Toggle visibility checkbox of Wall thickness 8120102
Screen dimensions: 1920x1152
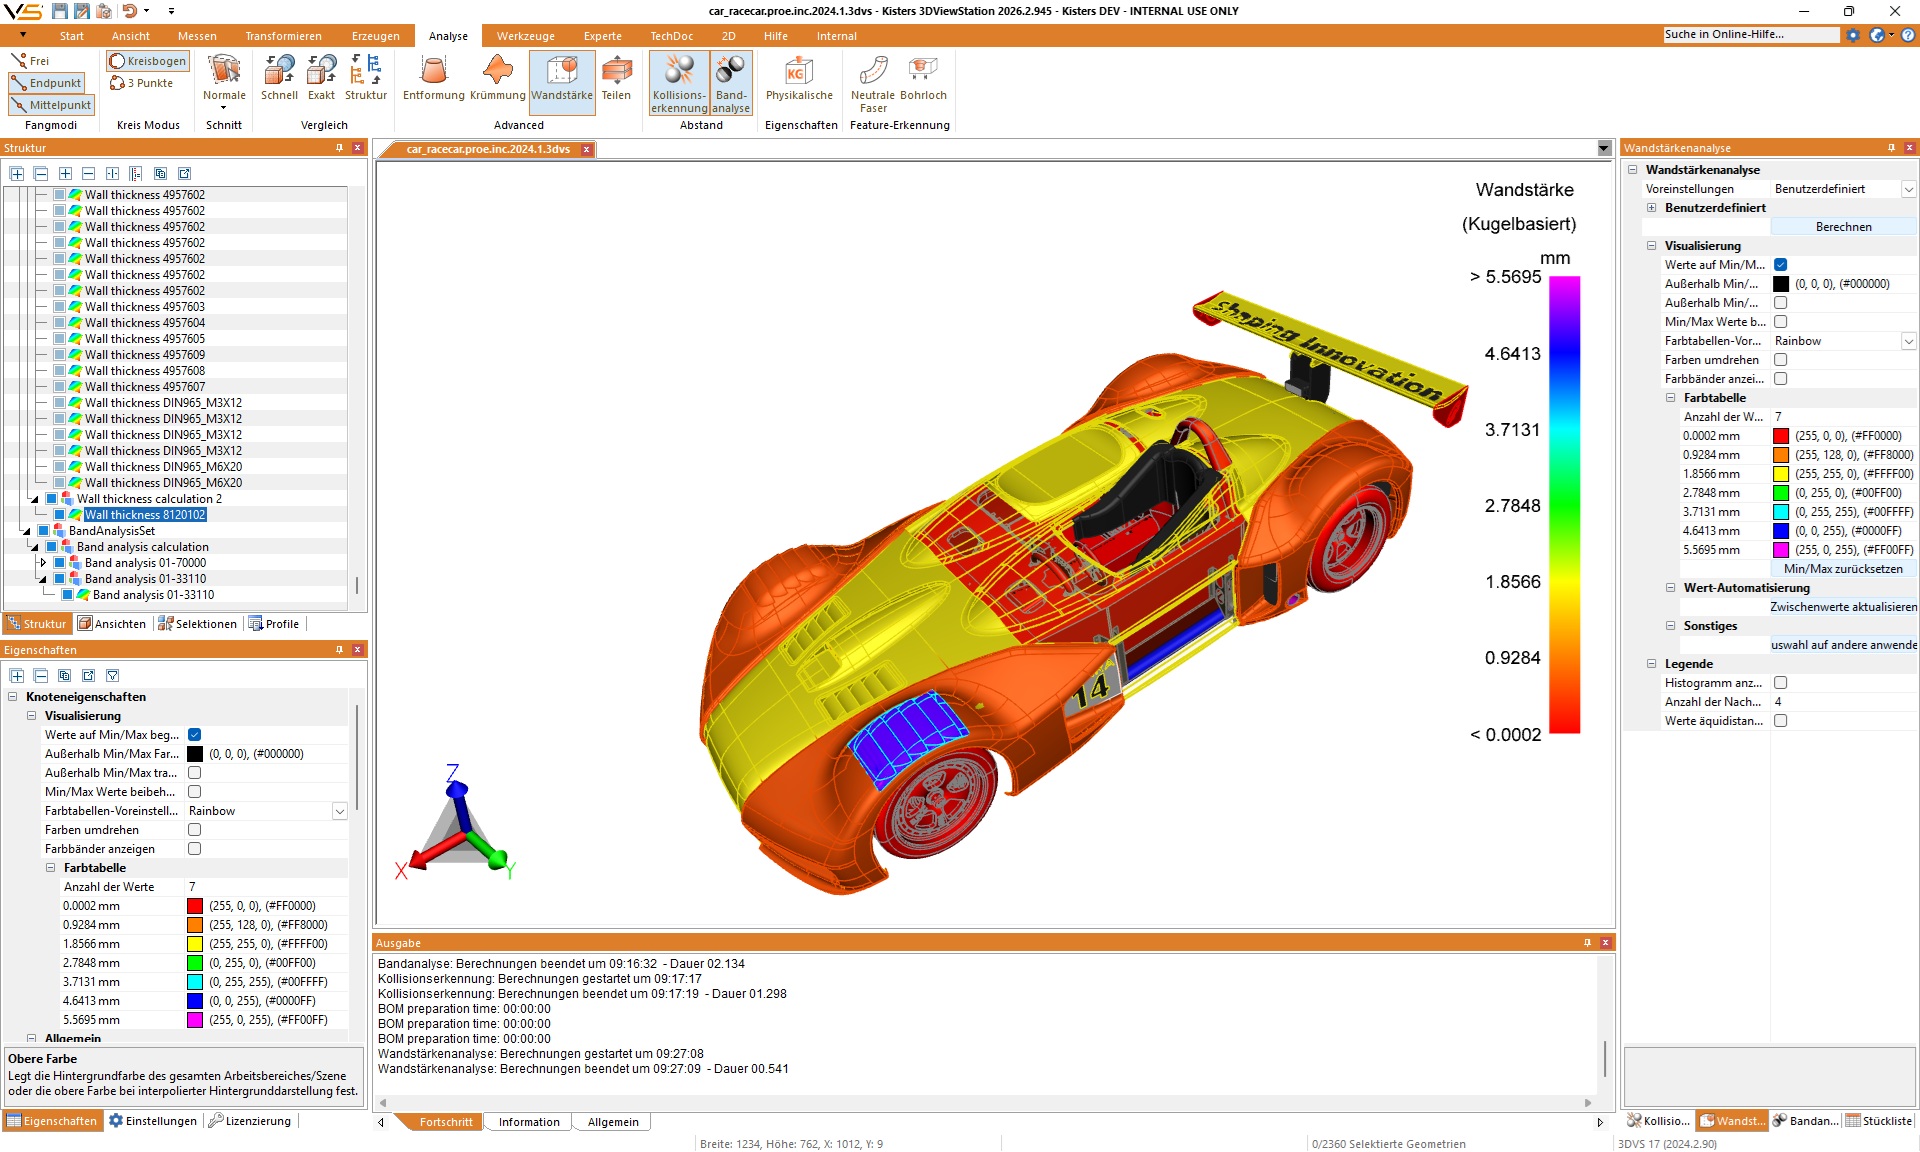(x=60, y=515)
